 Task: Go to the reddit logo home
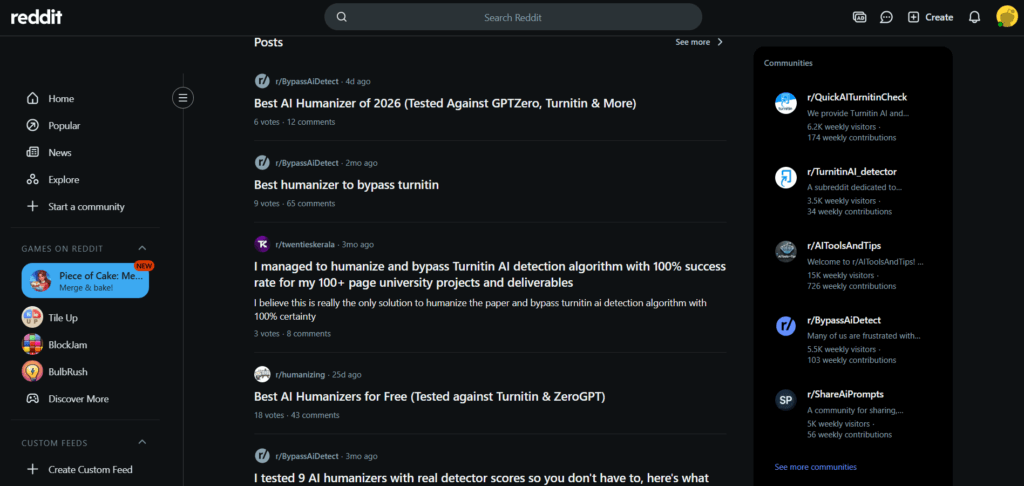point(37,17)
